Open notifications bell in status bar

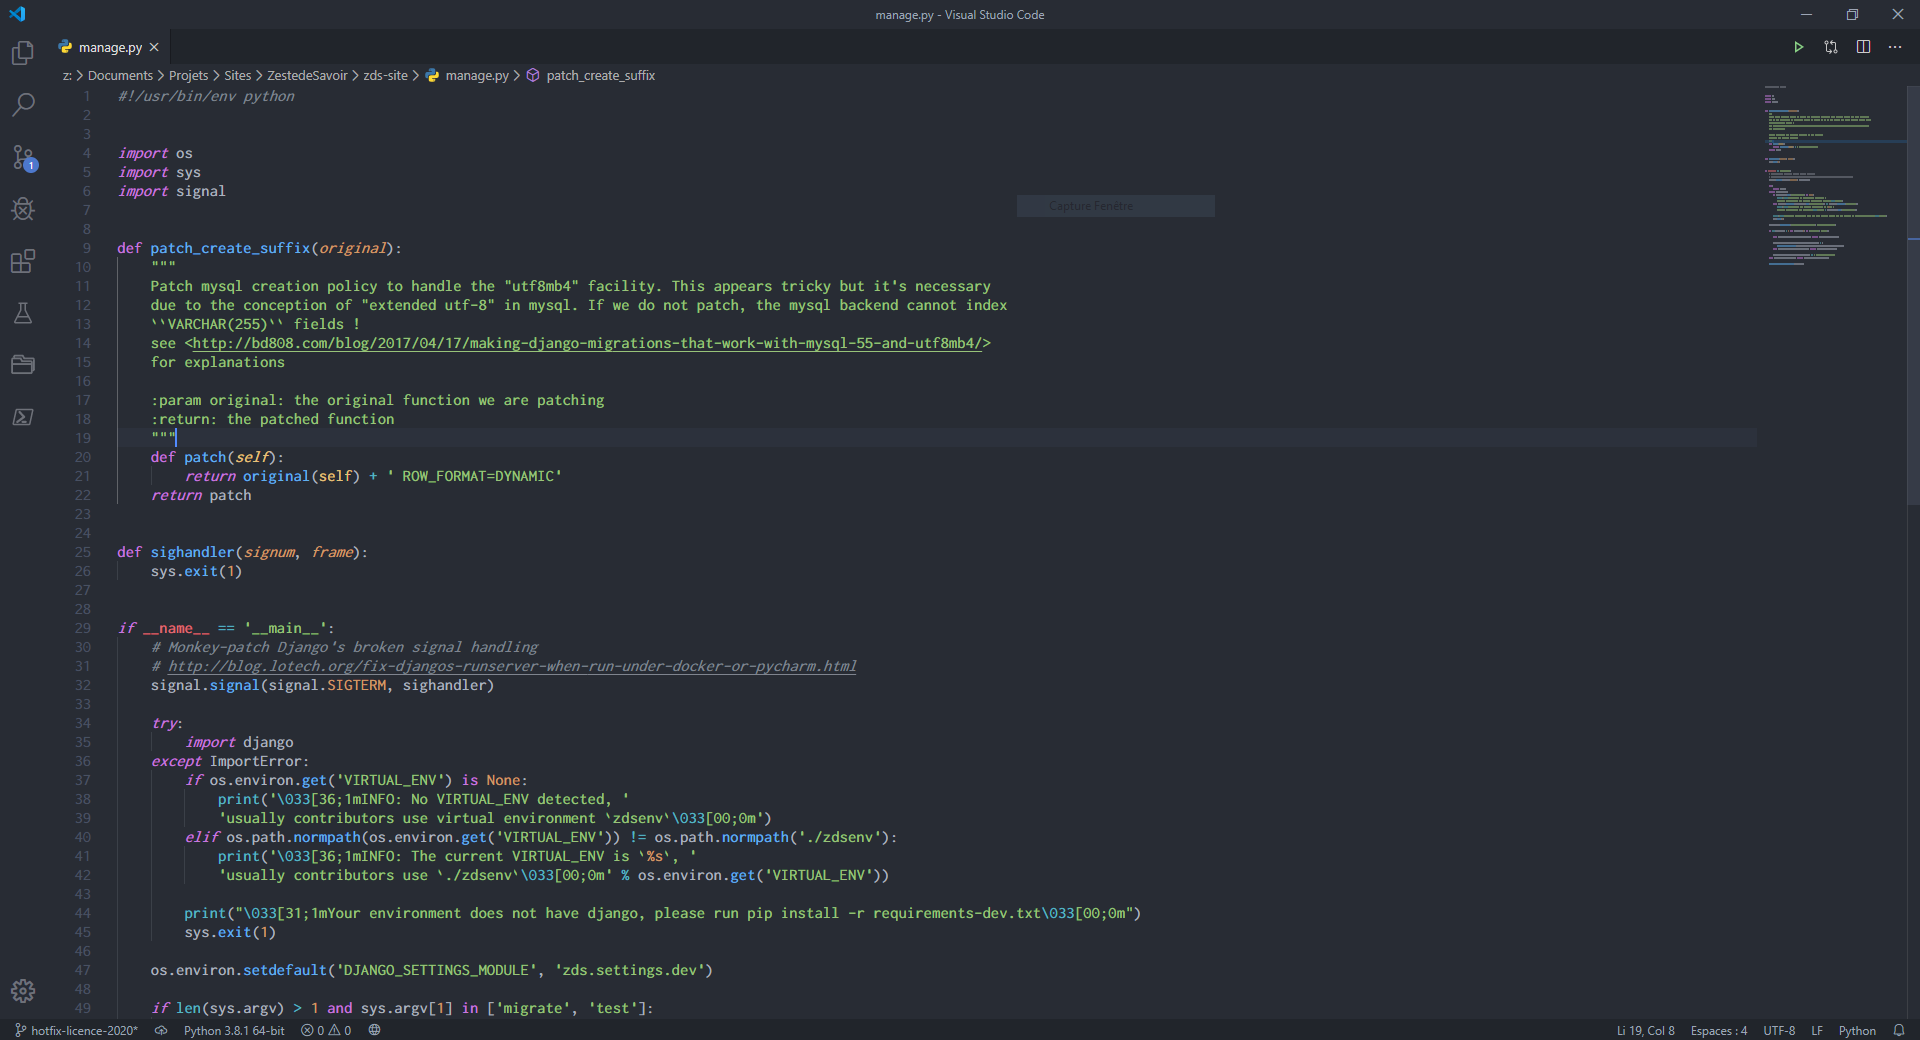click(1899, 1030)
